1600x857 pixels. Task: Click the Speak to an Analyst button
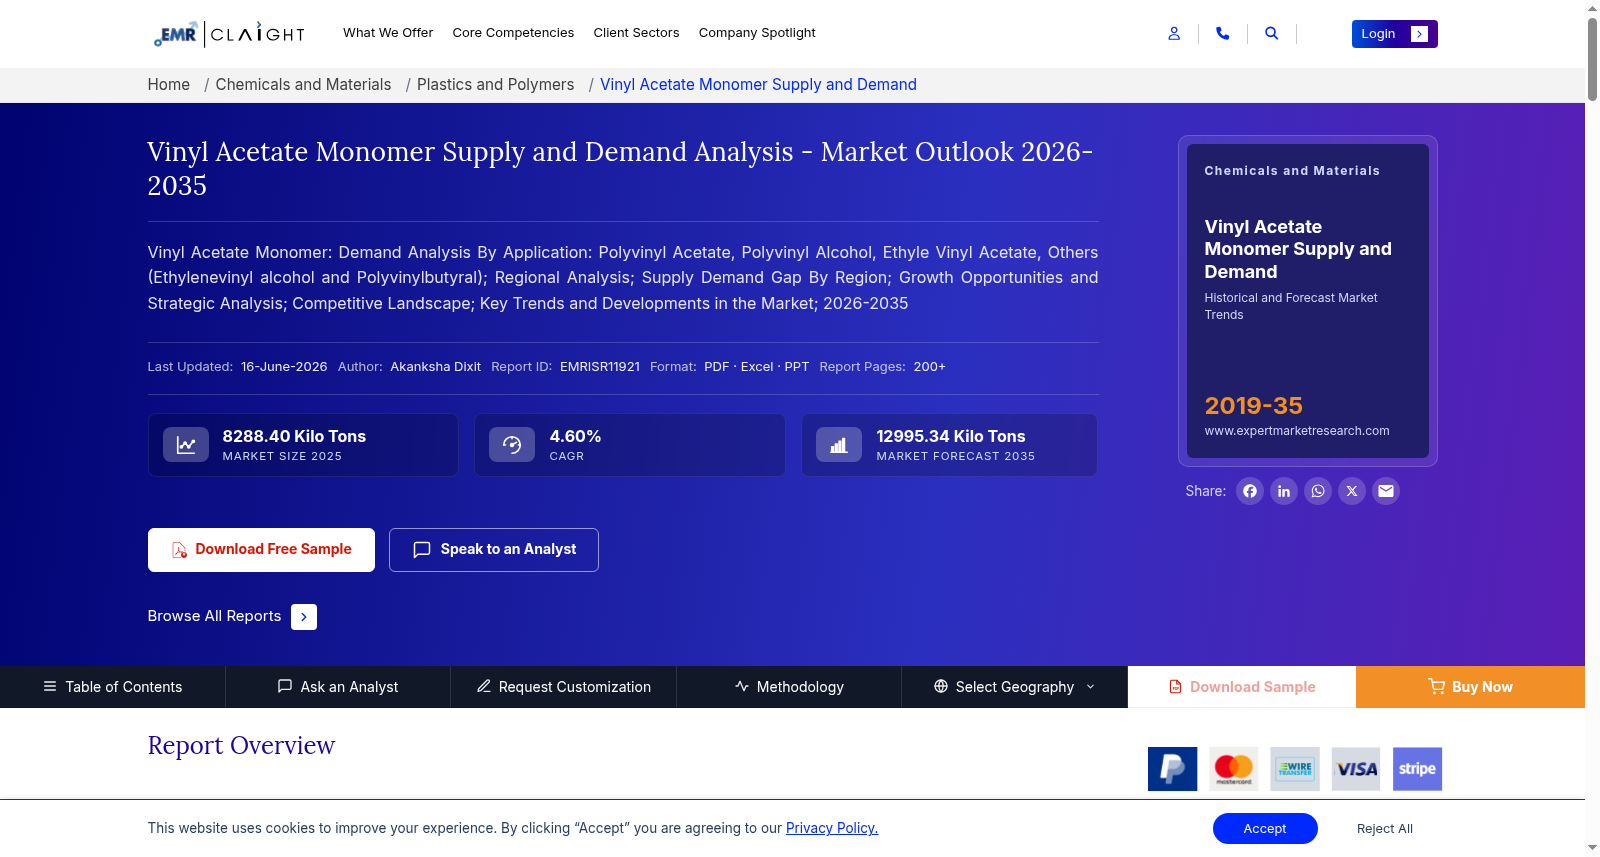tap(494, 550)
